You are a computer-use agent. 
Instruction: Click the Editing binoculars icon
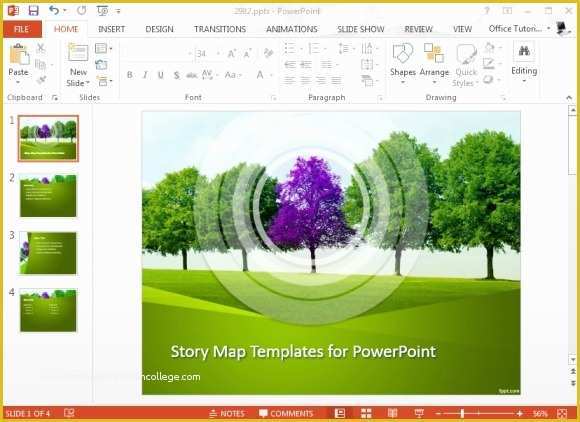tap(524, 51)
